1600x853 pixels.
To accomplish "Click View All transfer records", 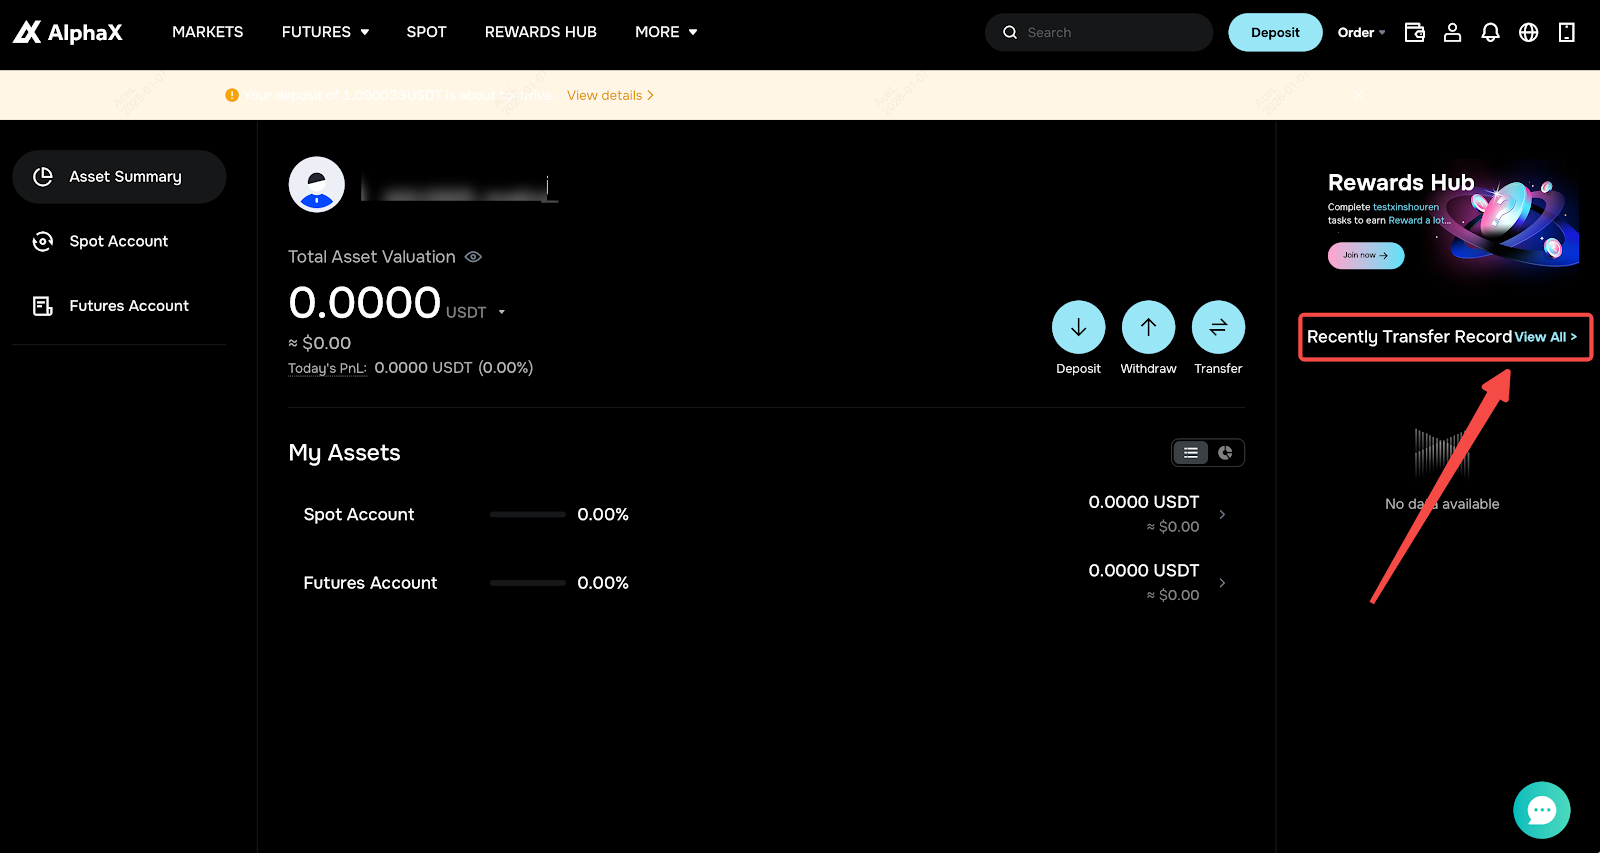I will 1545,337.
